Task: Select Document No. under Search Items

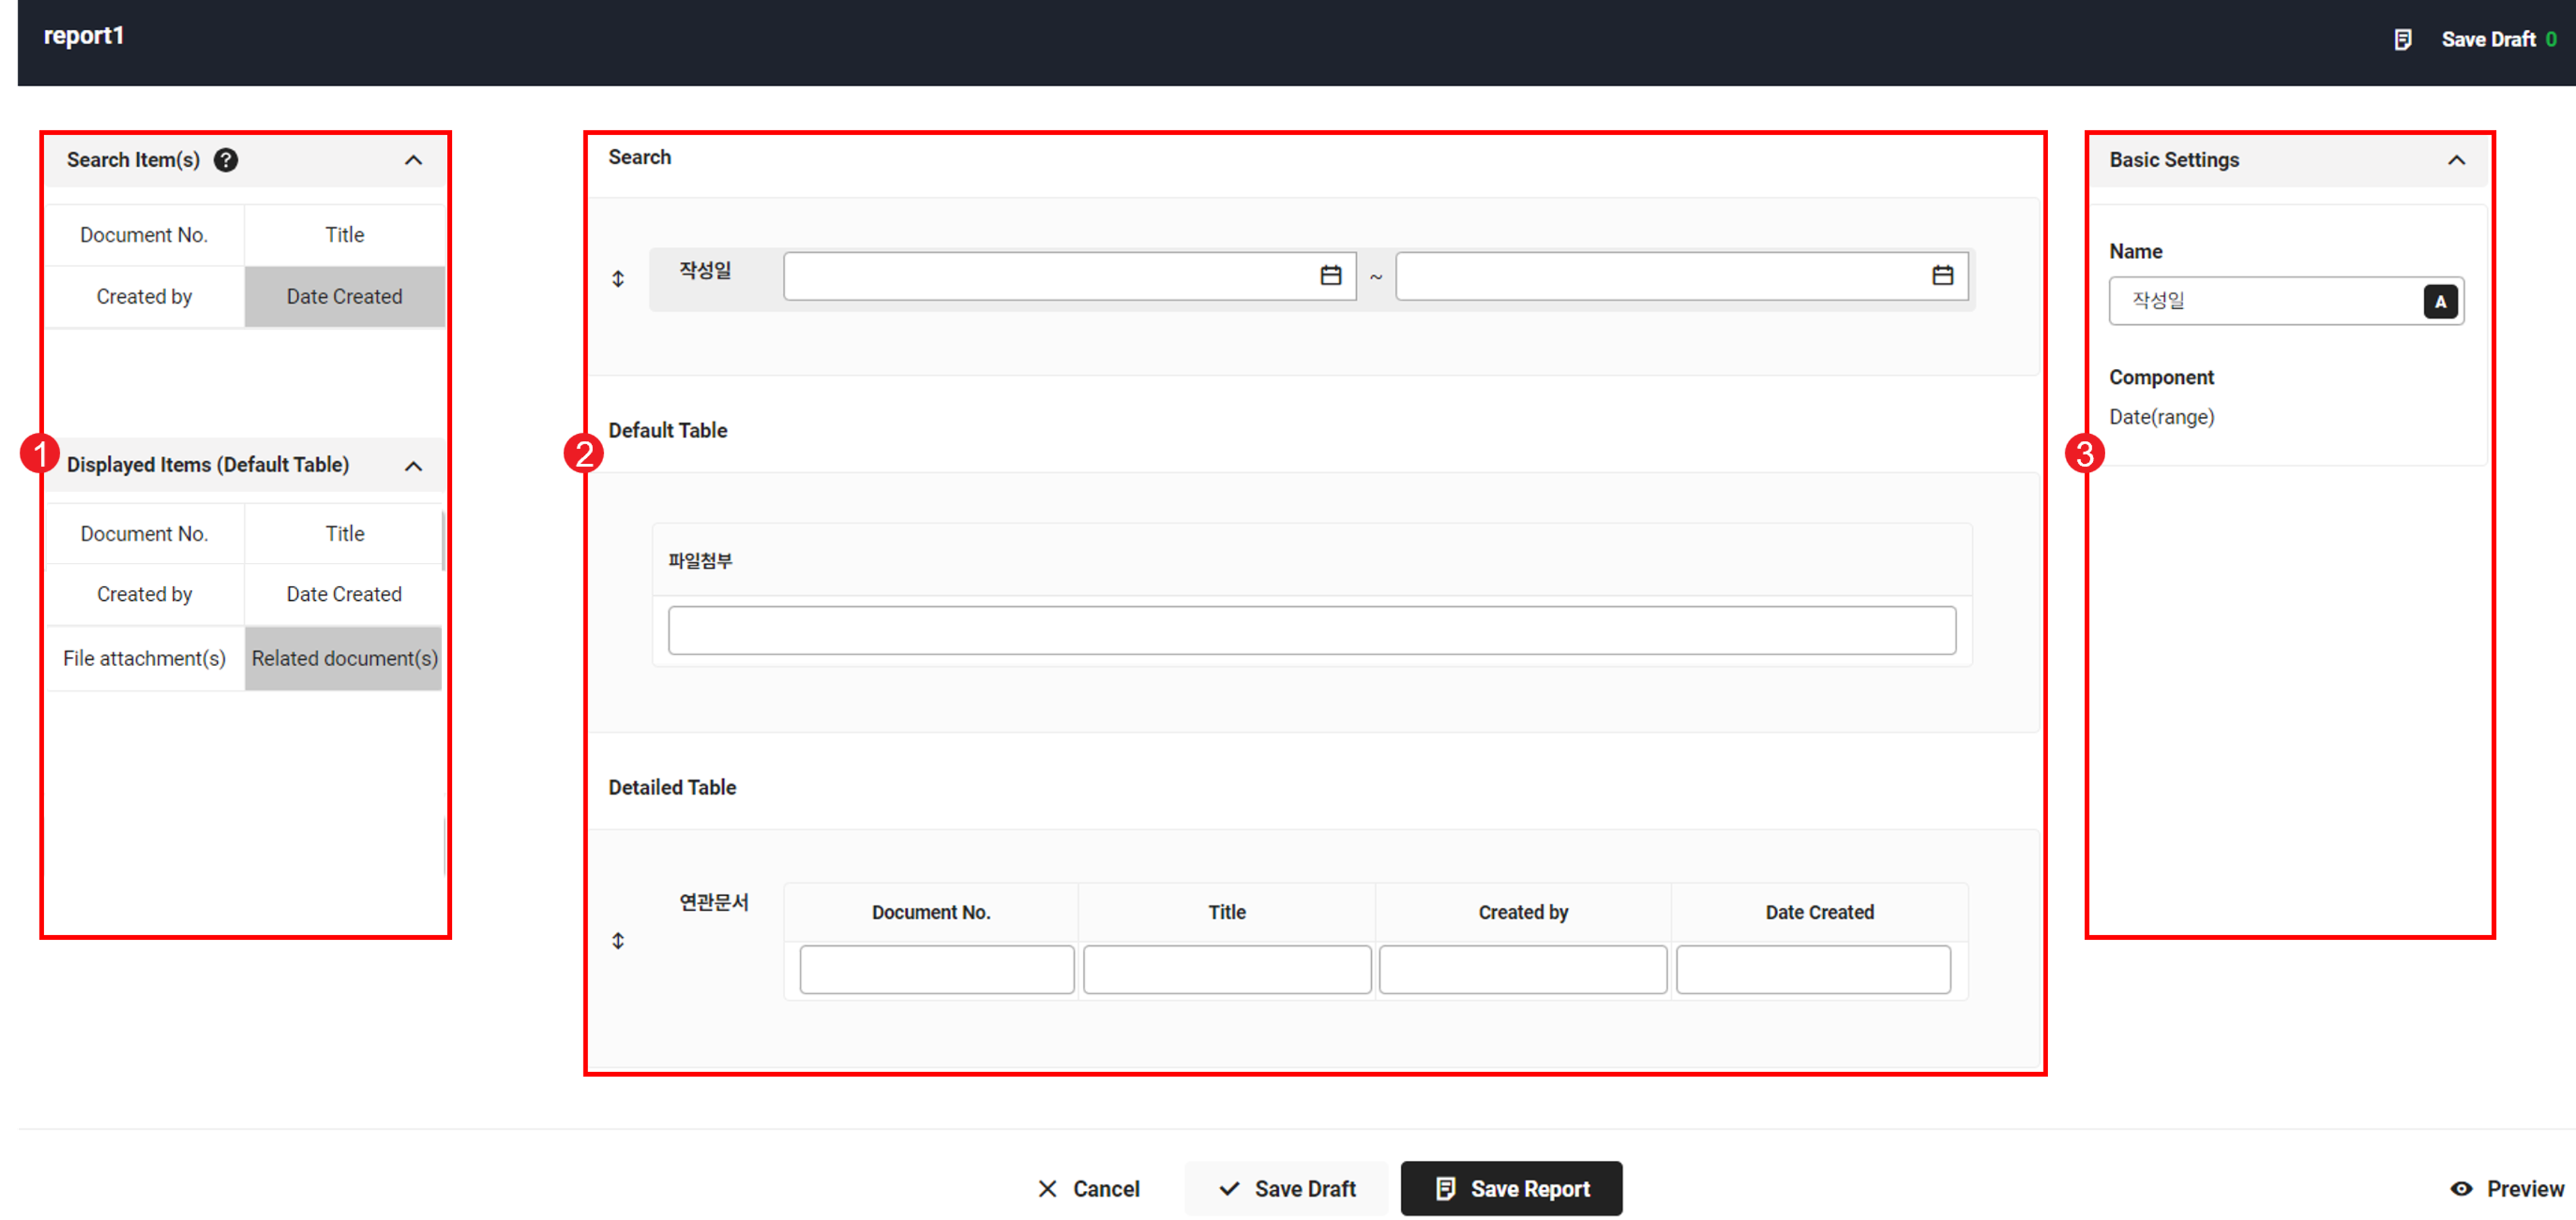Action: pos(144,235)
